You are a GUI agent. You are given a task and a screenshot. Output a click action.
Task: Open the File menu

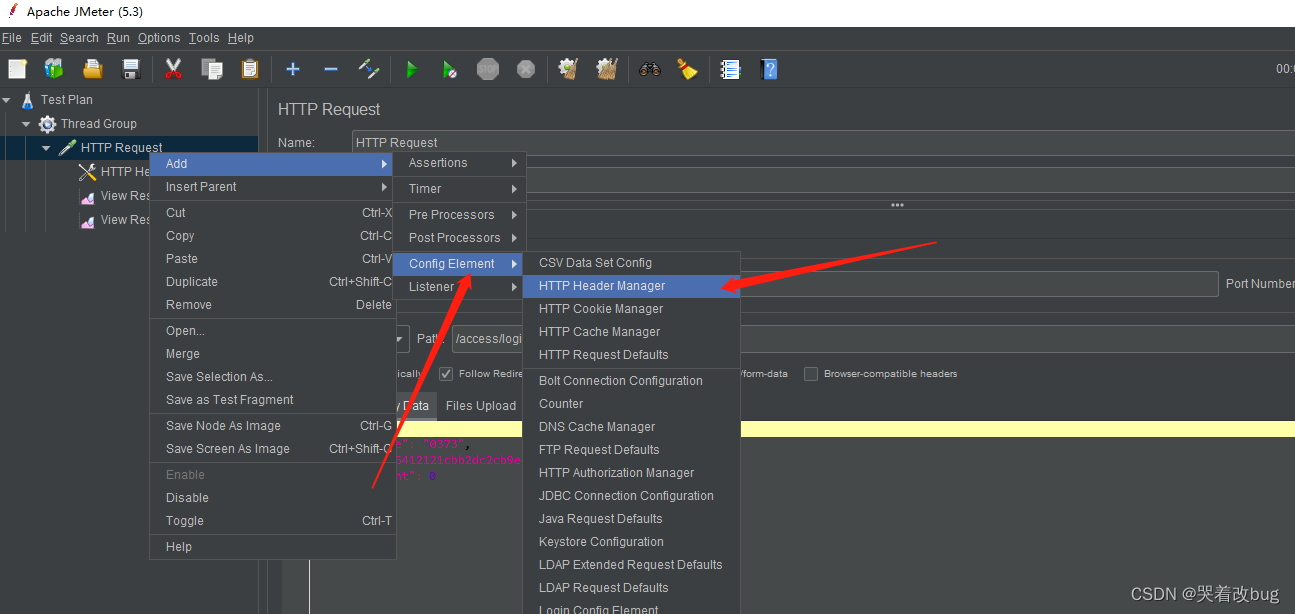(x=12, y=38)
